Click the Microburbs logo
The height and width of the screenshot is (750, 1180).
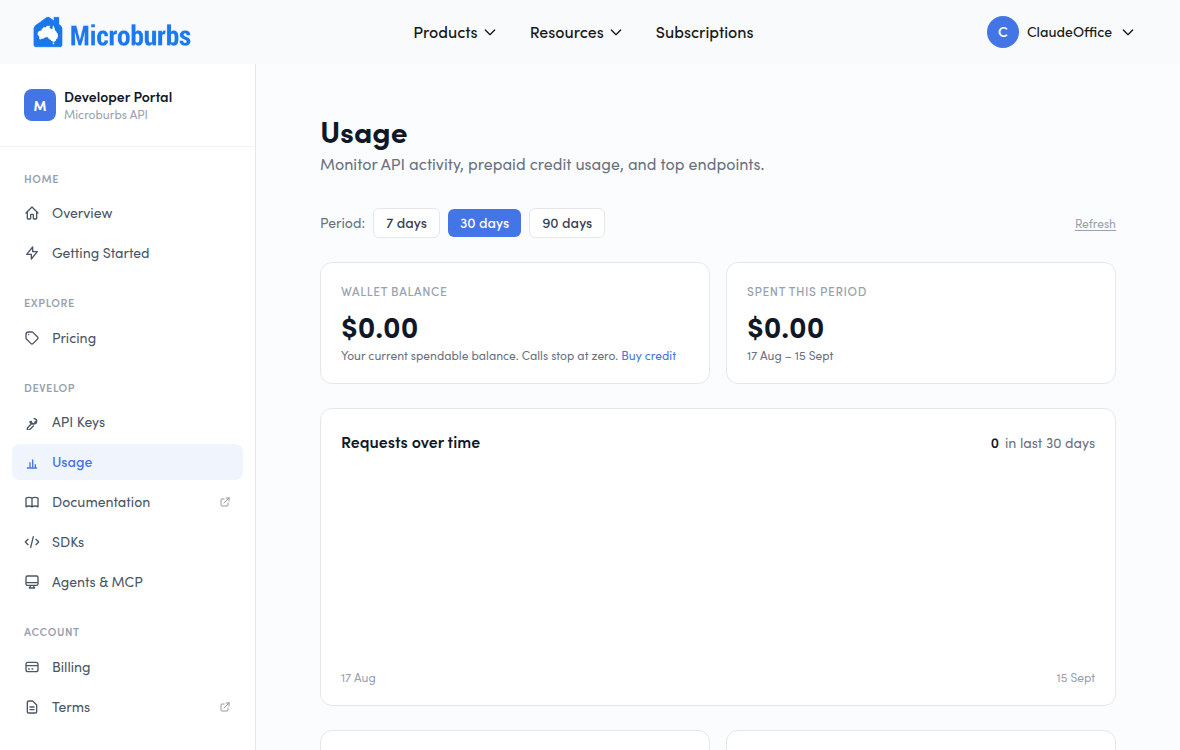click(x=112, y=32)
